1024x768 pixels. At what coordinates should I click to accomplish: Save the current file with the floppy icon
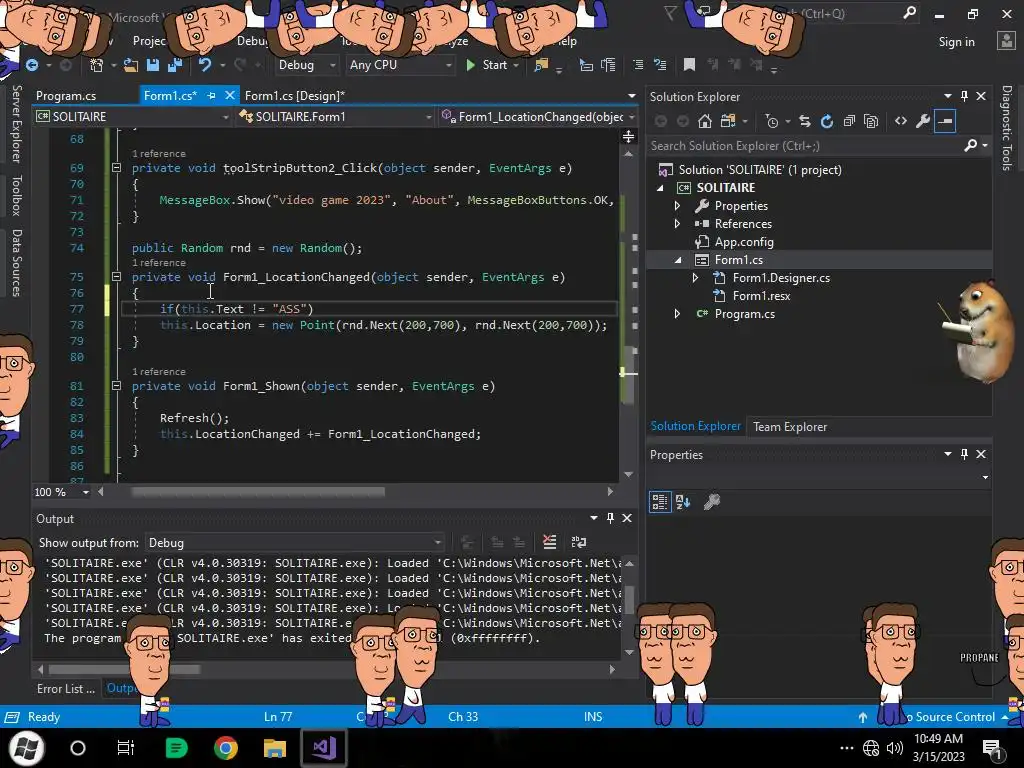point(153,65)
